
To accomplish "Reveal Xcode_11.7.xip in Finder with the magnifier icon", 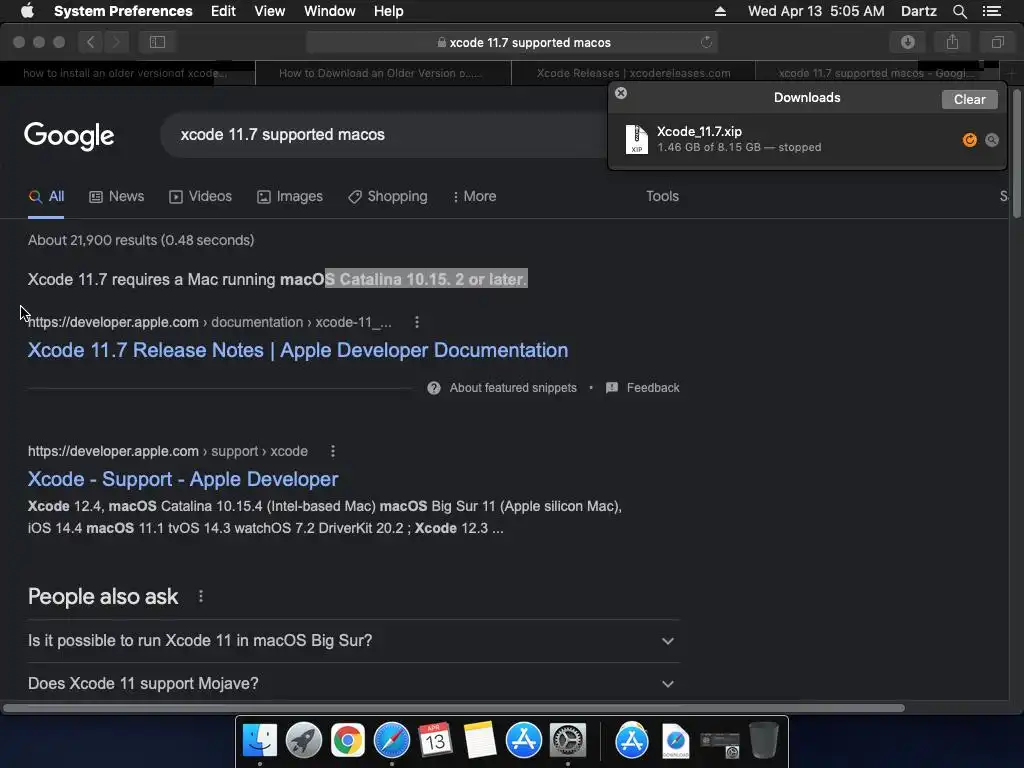I will pos(992,140).
